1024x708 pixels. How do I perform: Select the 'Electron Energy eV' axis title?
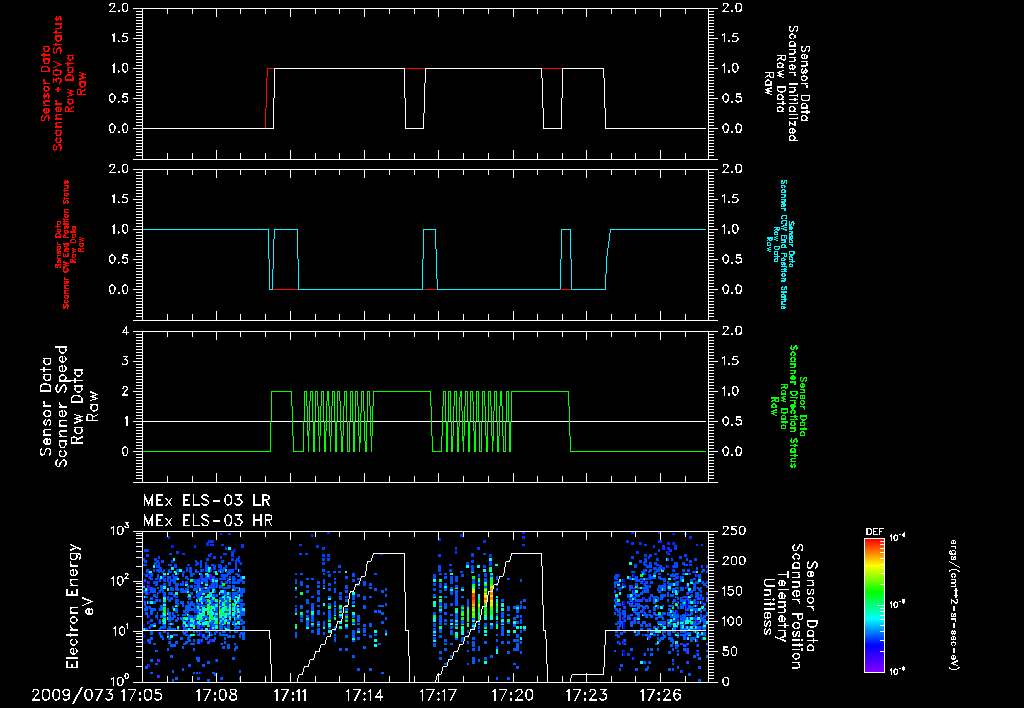click(x=81, y=606)
